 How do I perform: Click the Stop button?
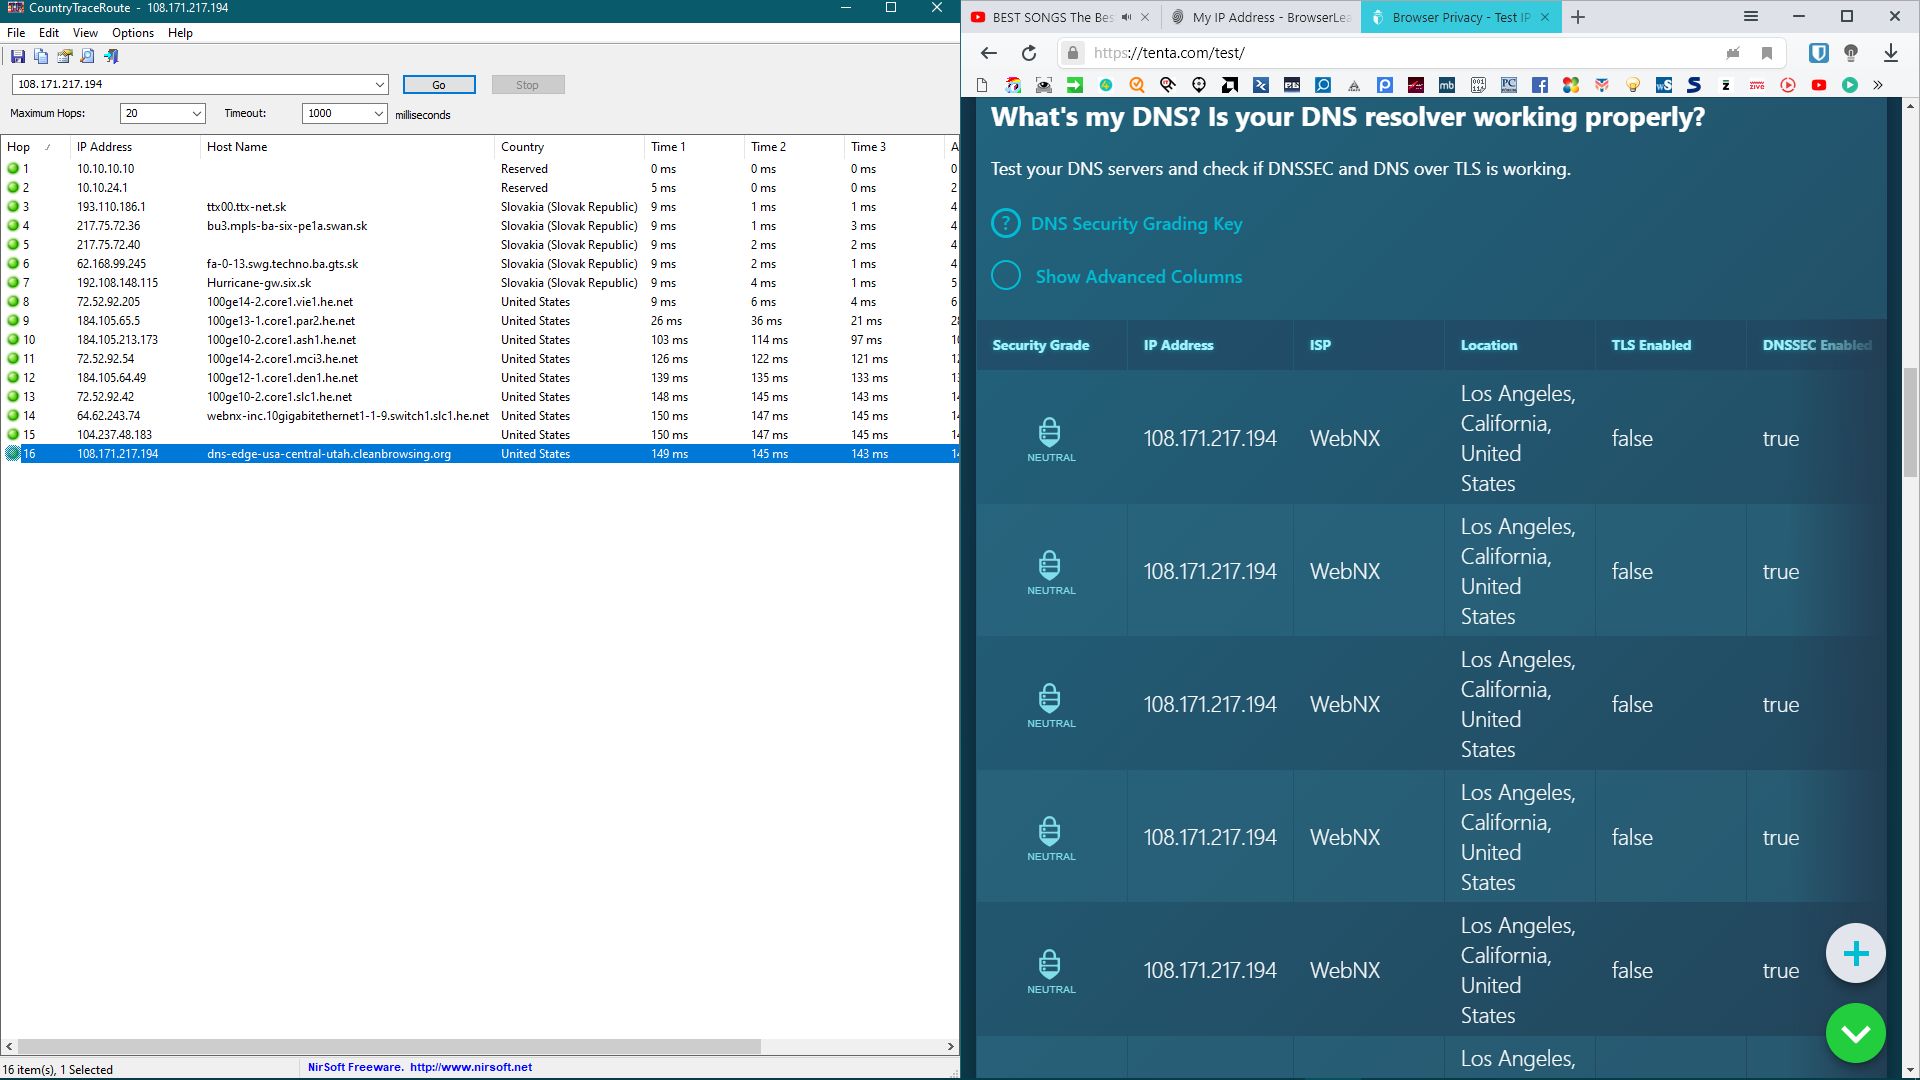[528, 85]
